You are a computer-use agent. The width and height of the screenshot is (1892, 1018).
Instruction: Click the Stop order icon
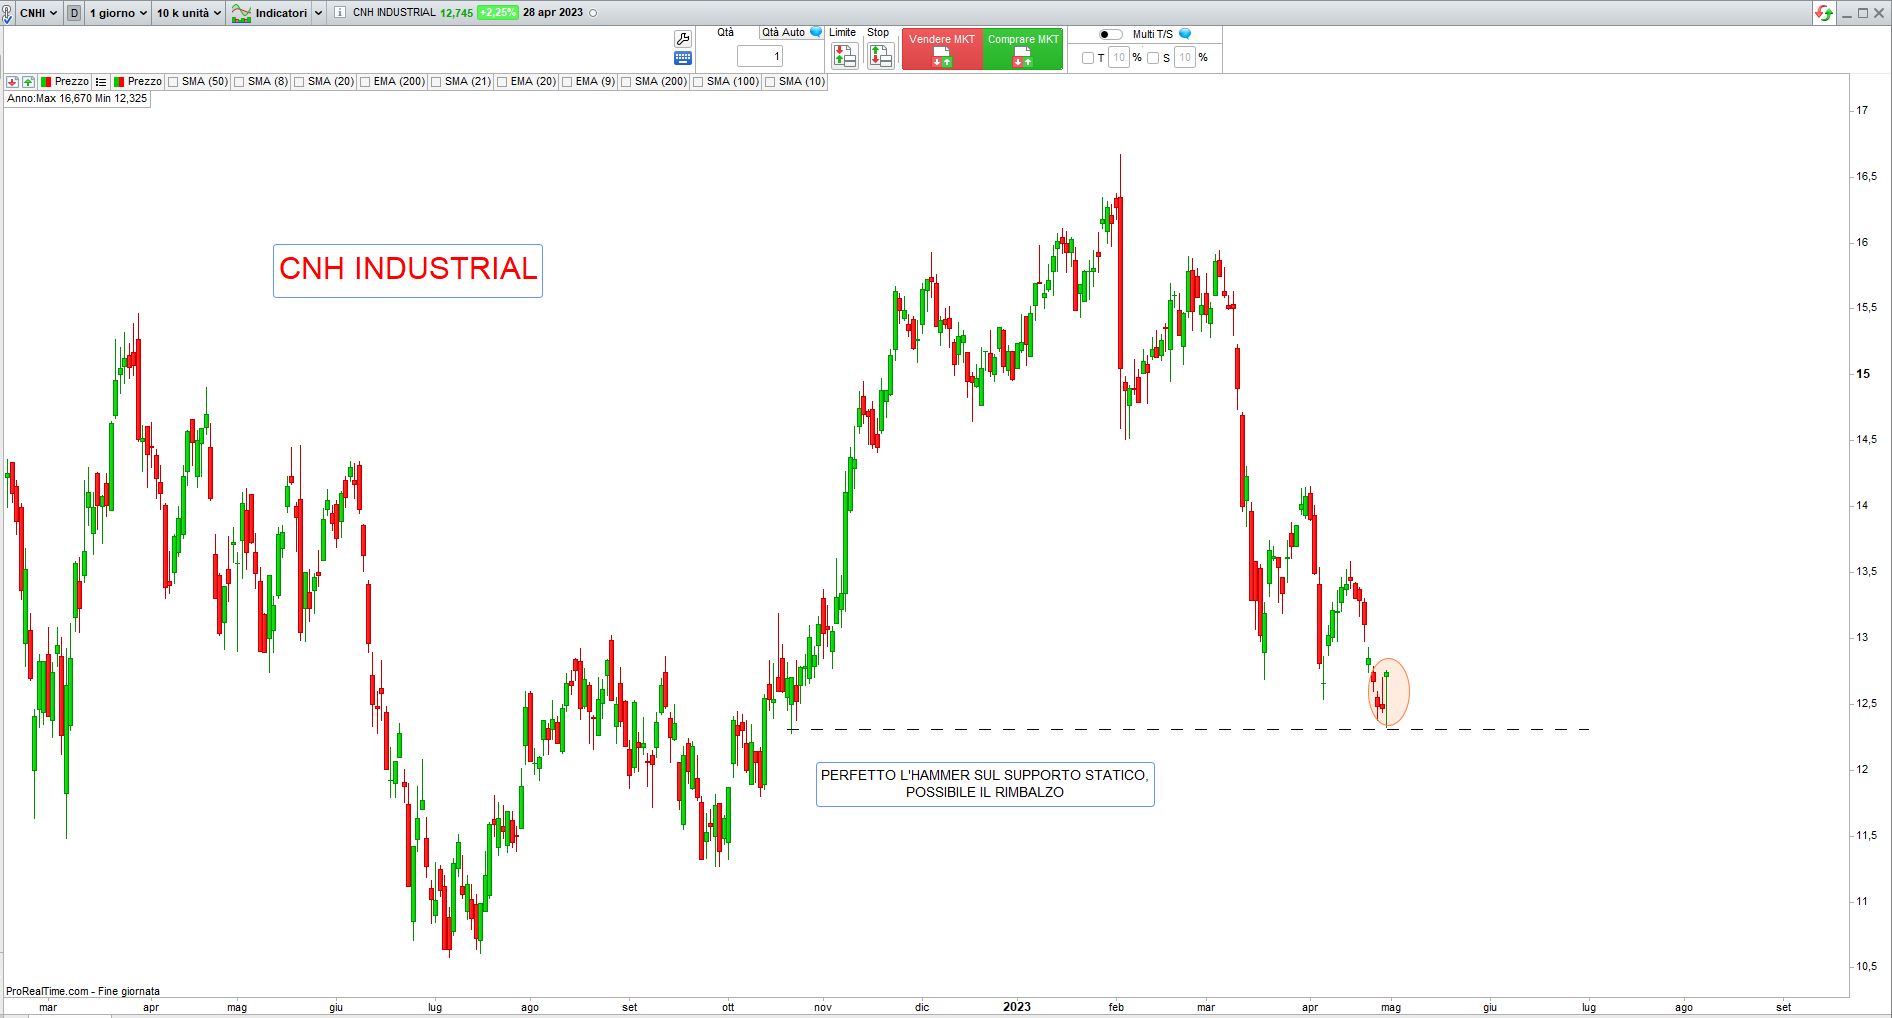[880, 56]
